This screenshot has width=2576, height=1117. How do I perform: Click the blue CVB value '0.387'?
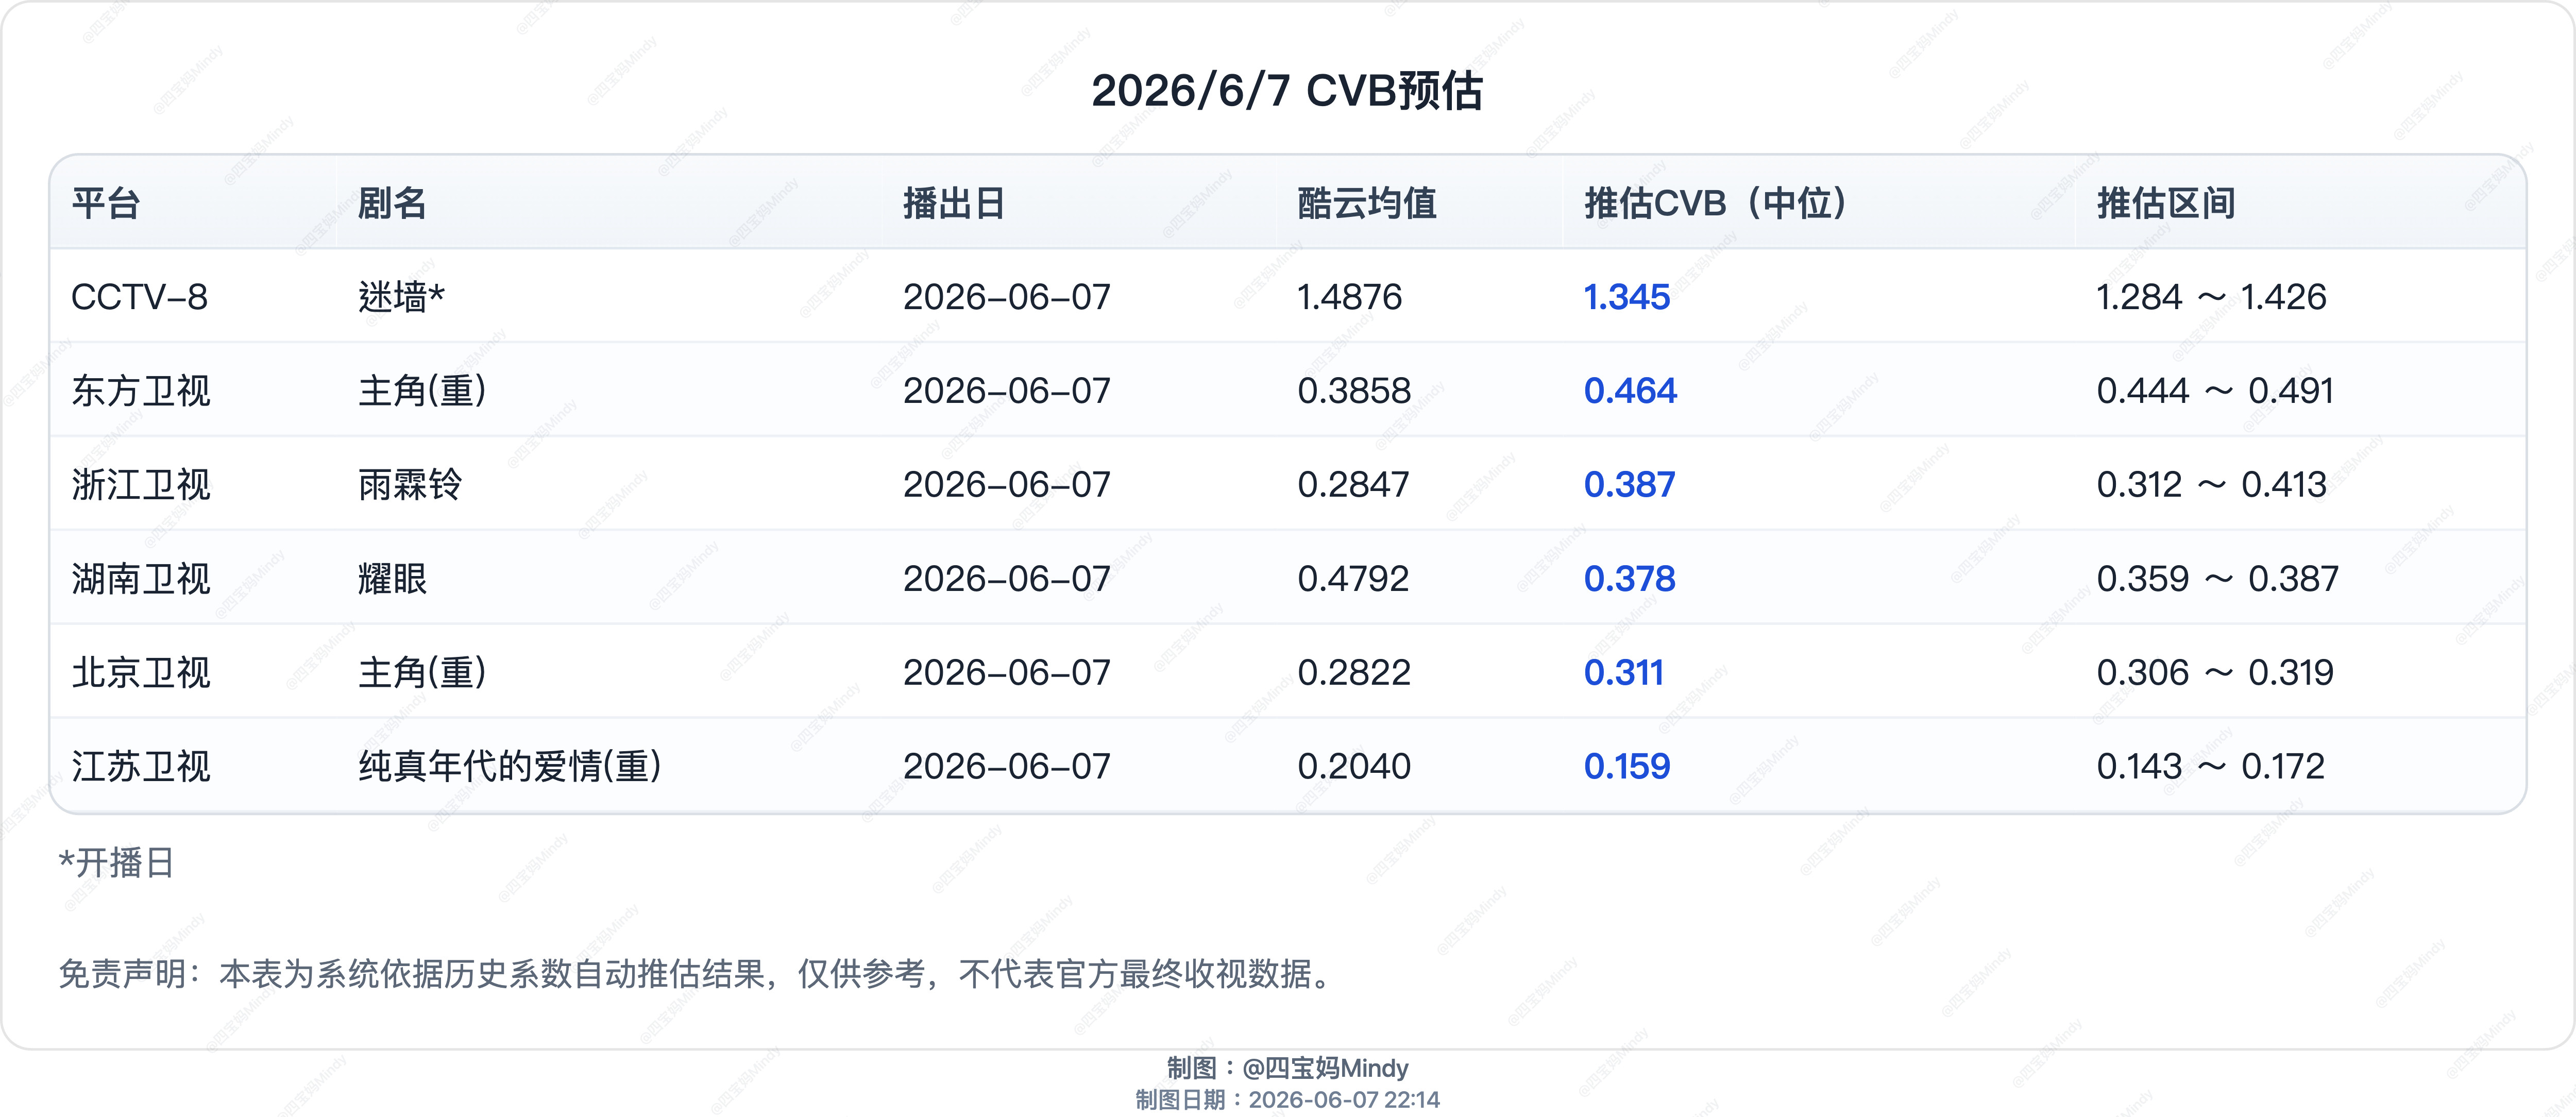(x=1629, y=485)
